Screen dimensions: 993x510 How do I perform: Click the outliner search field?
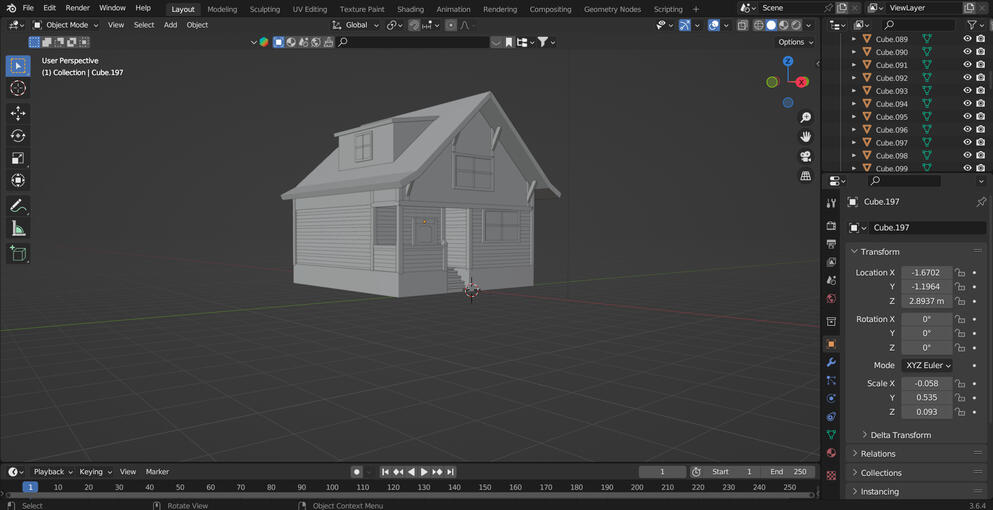(x=918, y=25)
